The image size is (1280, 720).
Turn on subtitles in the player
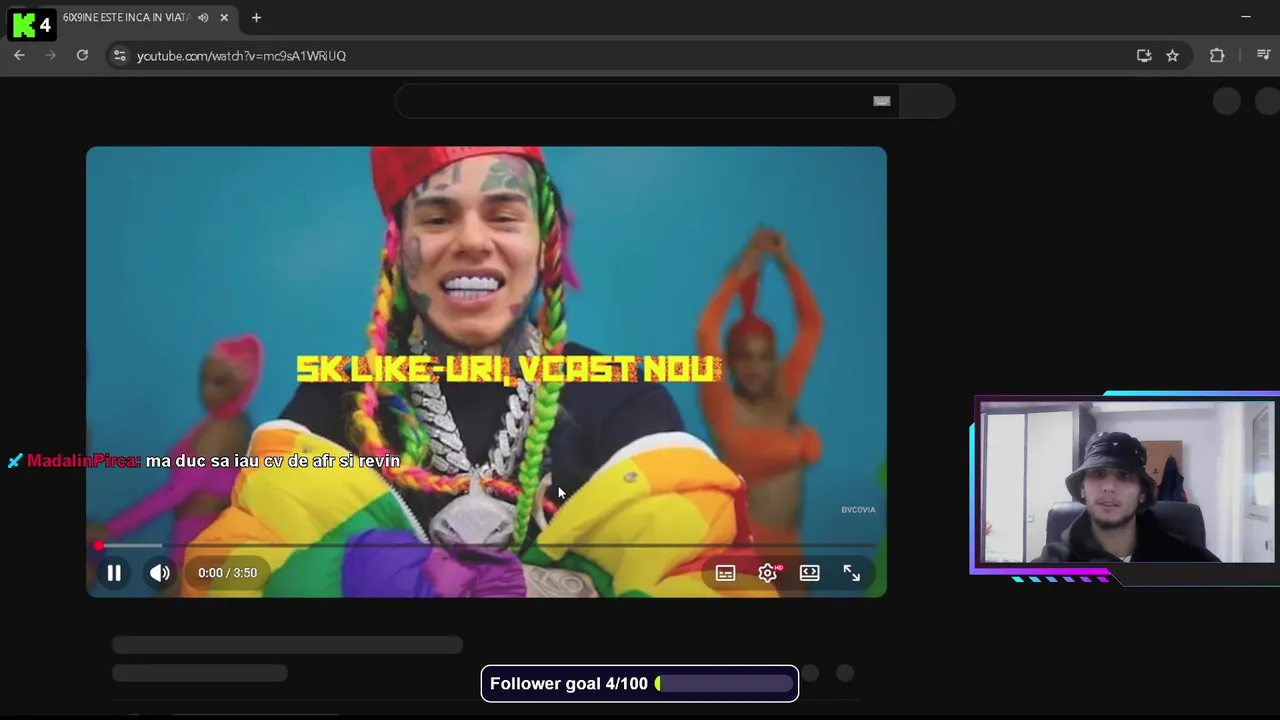point(725,573)
